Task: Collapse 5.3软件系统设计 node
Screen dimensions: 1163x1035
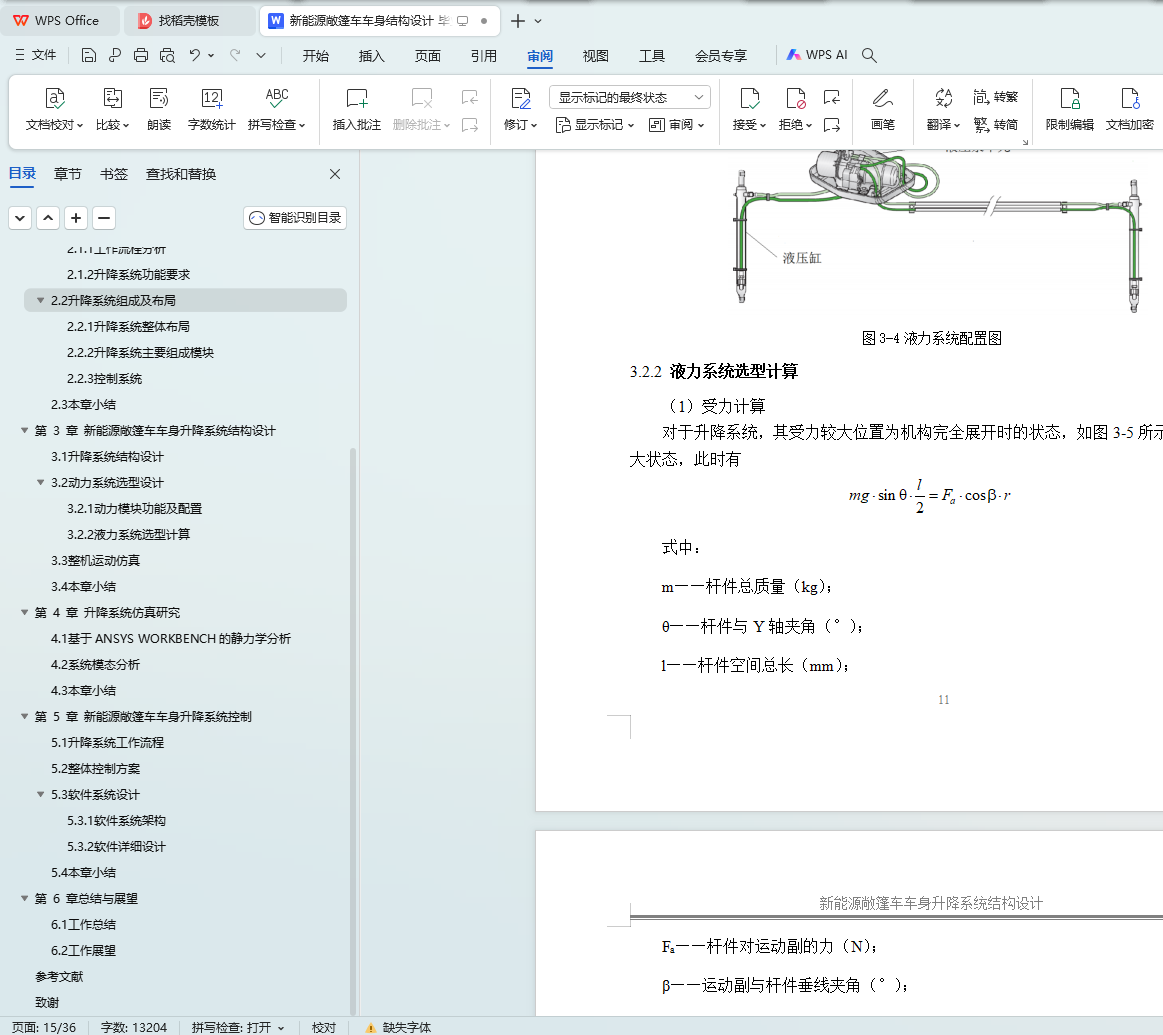Action: click(x=40, y=794)
